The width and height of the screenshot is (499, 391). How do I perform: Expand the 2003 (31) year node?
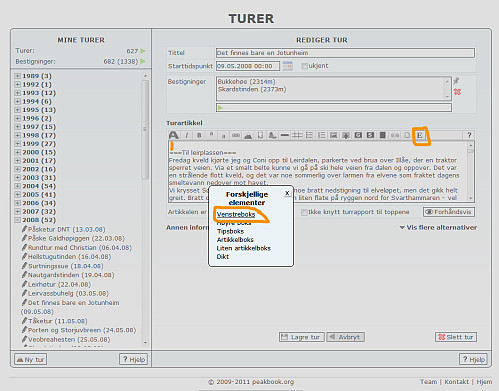pyautogui.click(x=18, y=178)
